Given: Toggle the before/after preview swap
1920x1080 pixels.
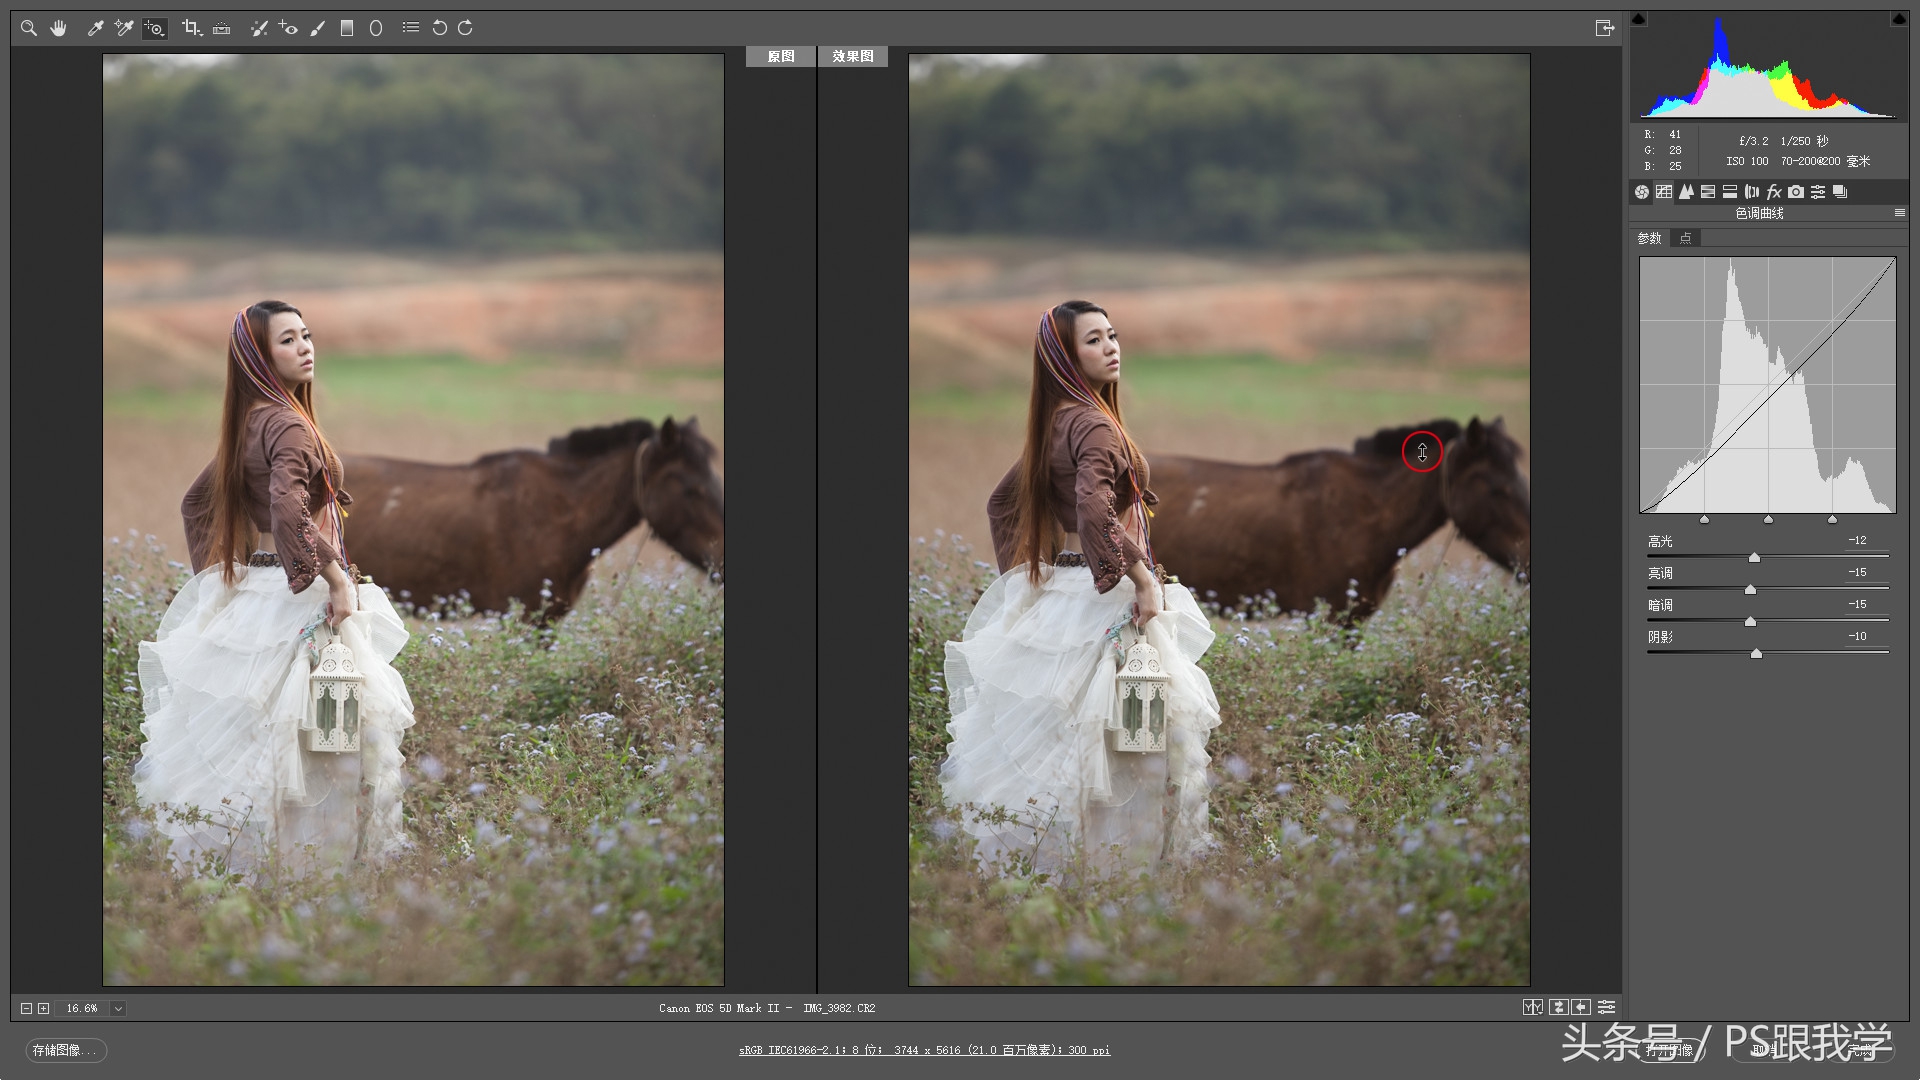Looking at the screenshot, I should click(x=1557, y=1007).
